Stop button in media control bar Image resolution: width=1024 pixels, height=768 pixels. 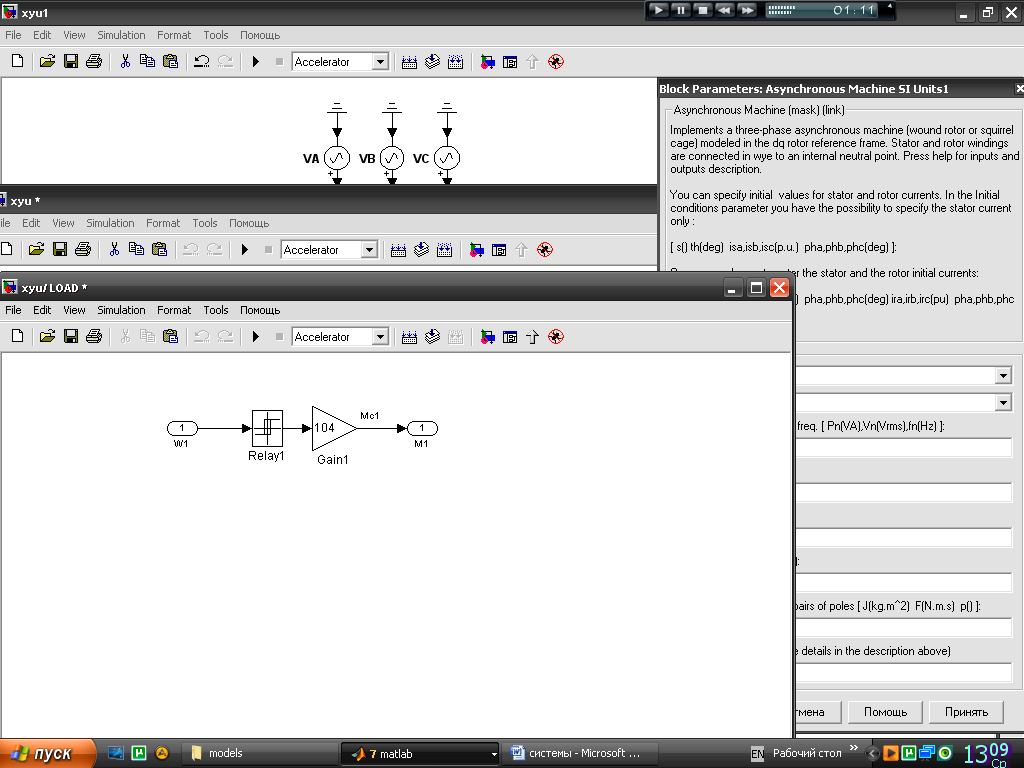(x=703, y=10)
